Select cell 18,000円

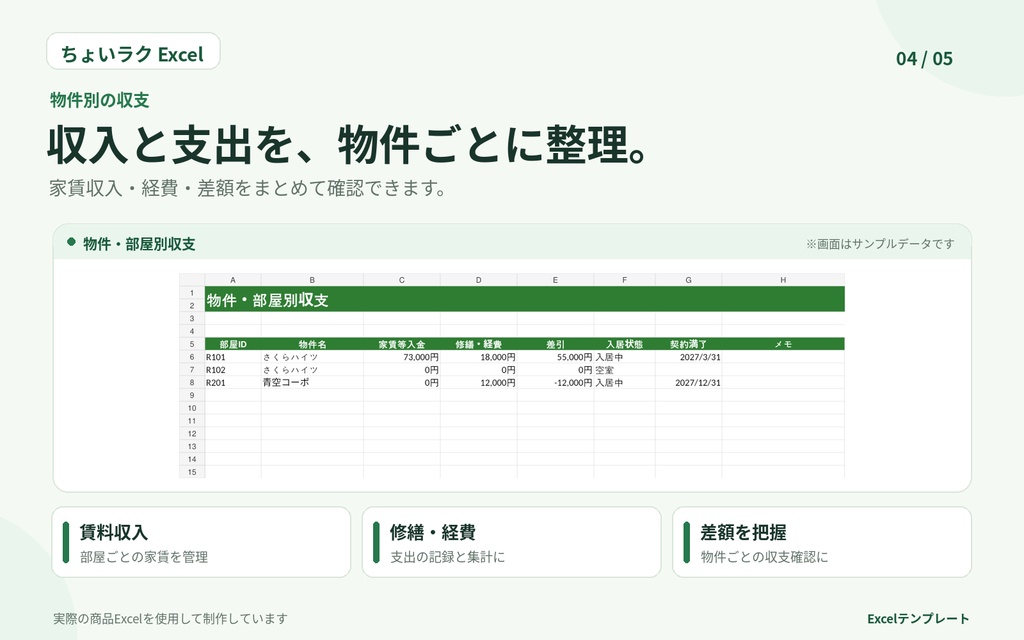478,357
